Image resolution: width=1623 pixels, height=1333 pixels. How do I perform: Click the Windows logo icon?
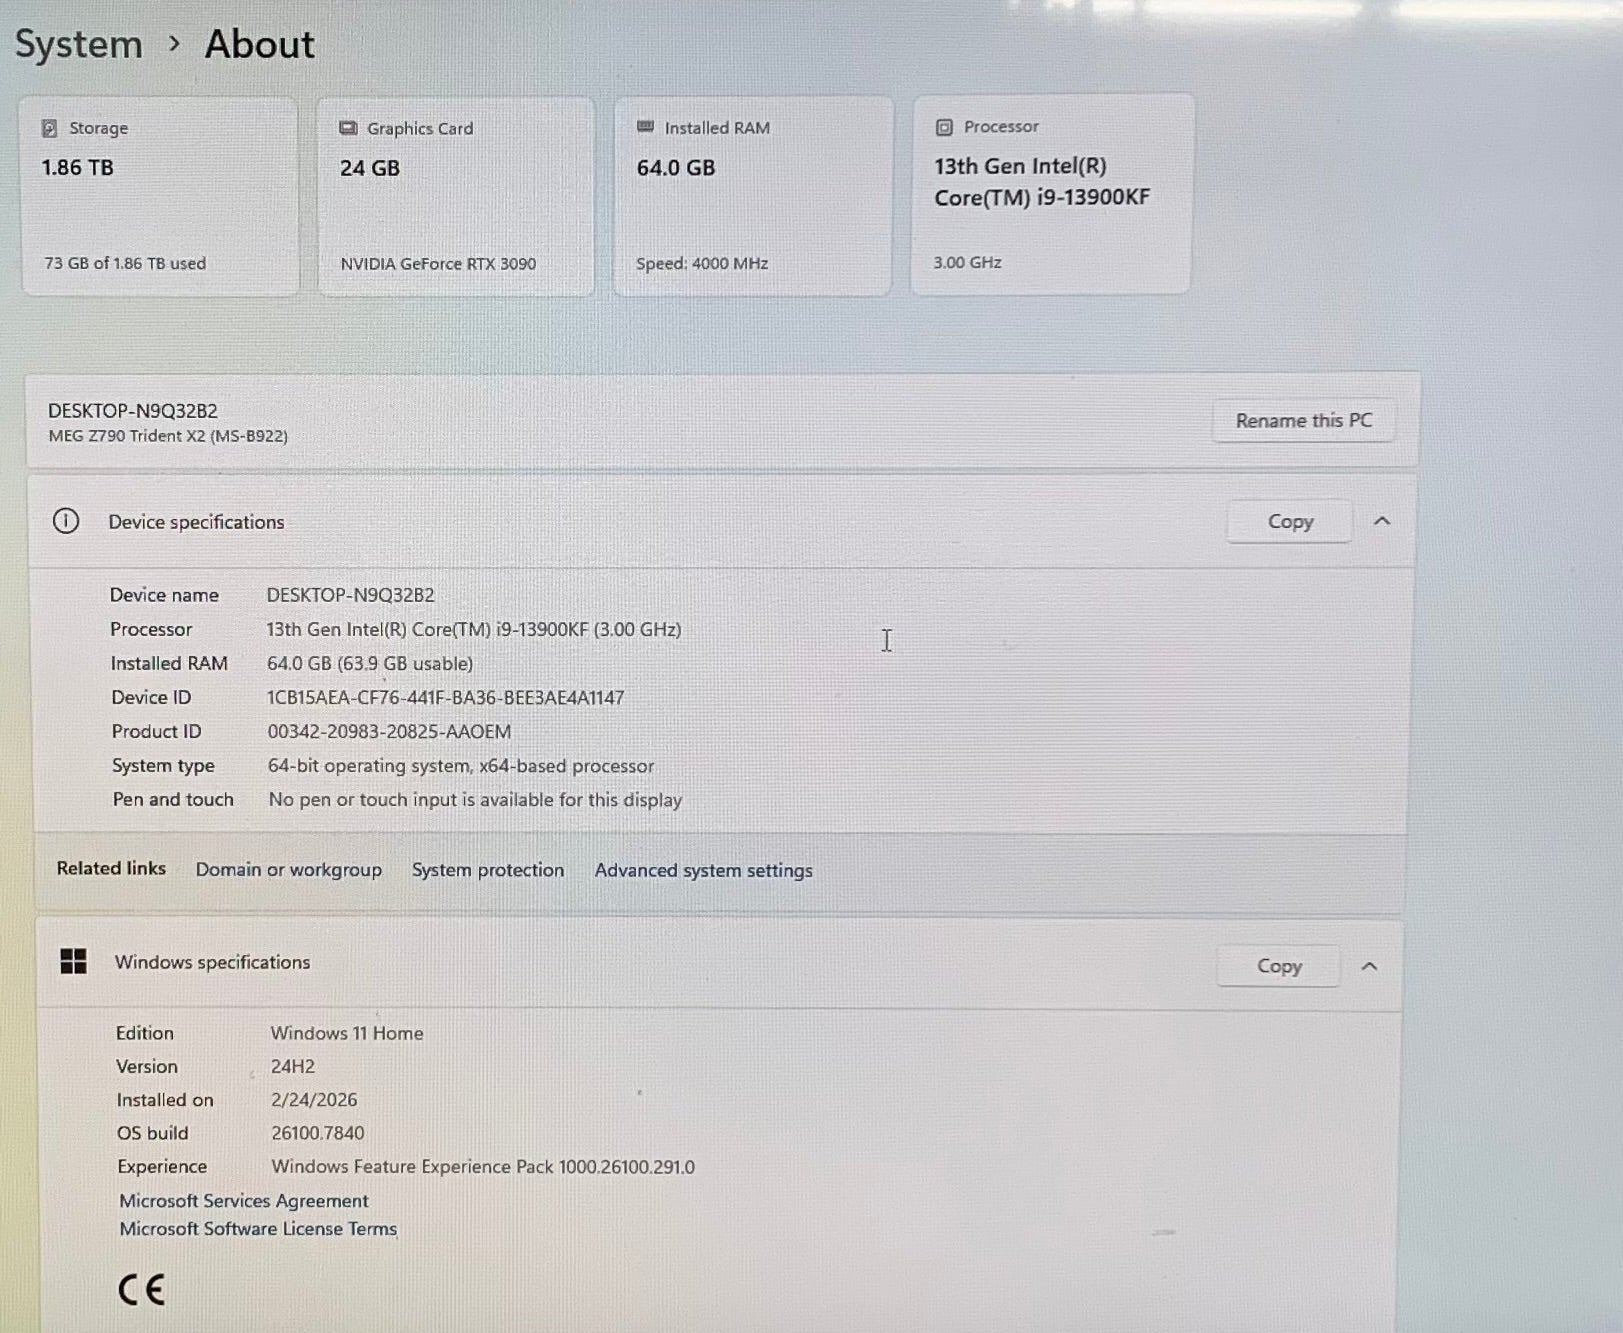pyautogui.click(x=73, y=962)
